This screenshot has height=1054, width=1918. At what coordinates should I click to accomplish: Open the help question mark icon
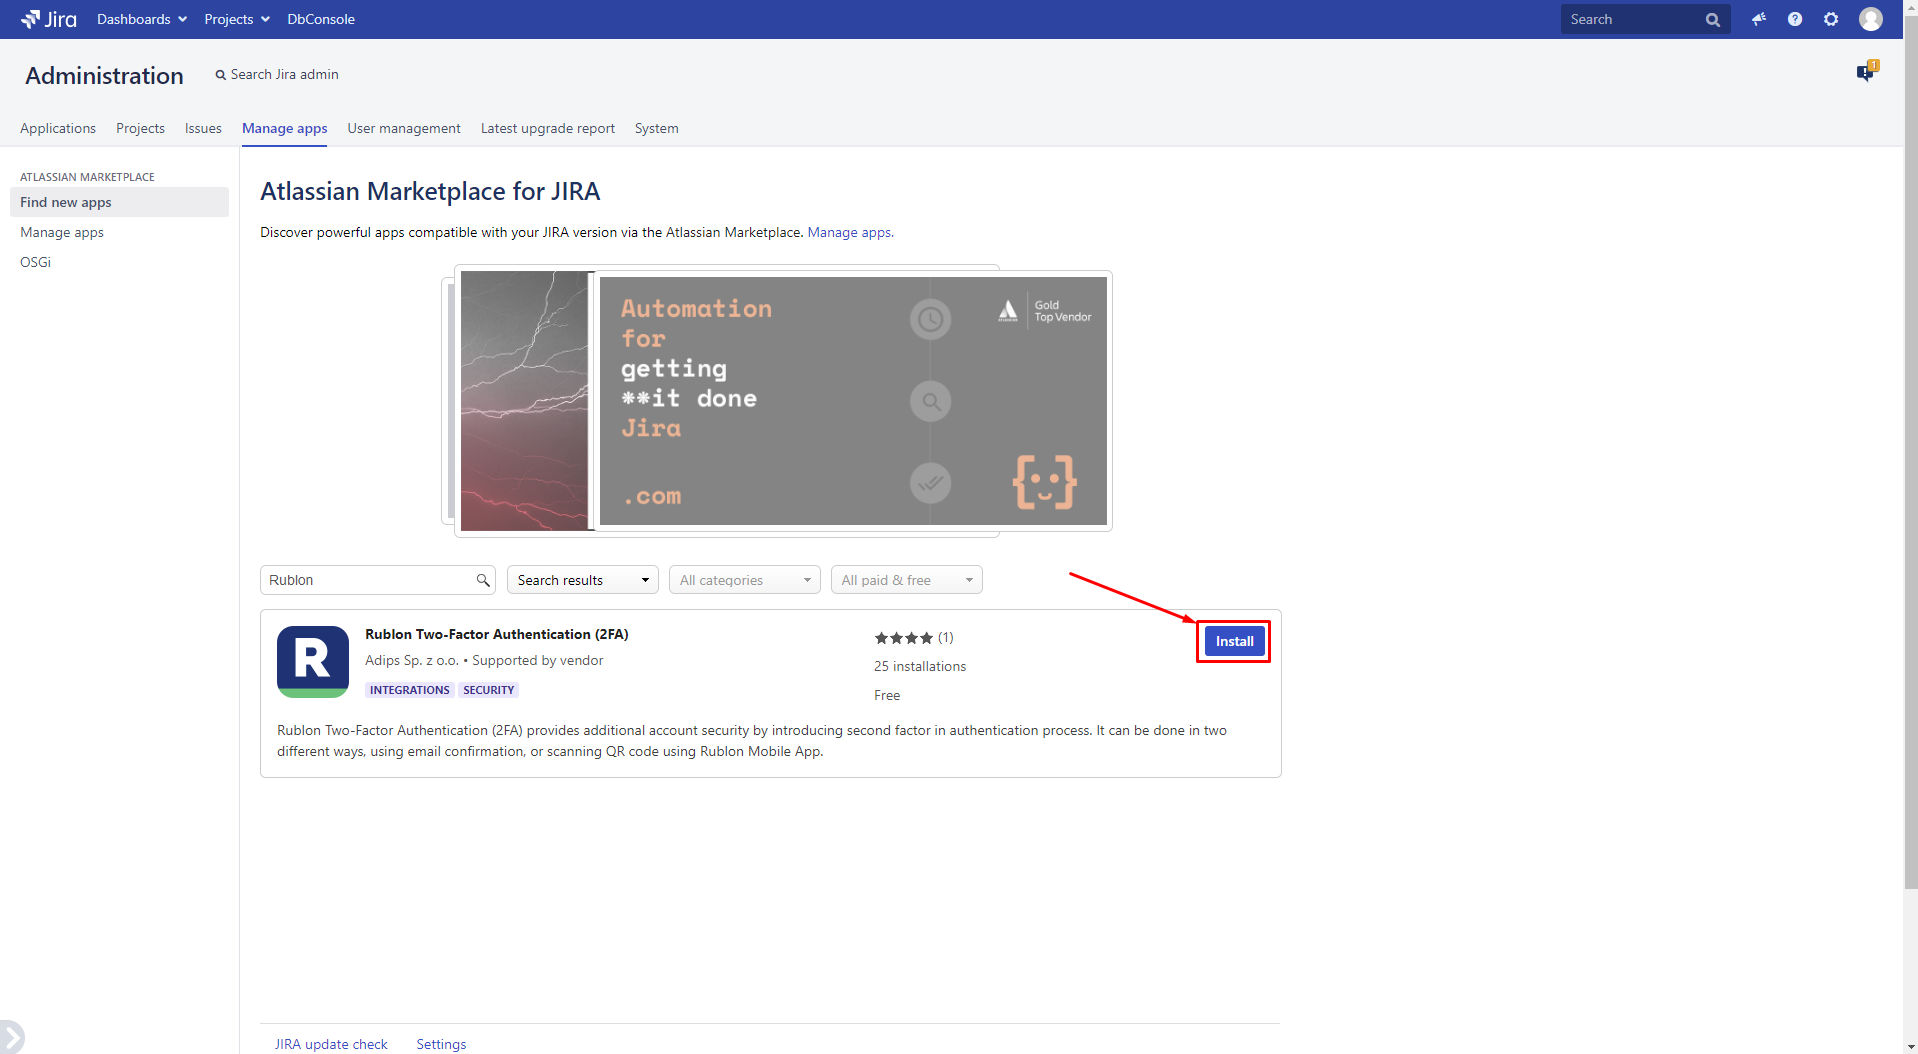1795,19
